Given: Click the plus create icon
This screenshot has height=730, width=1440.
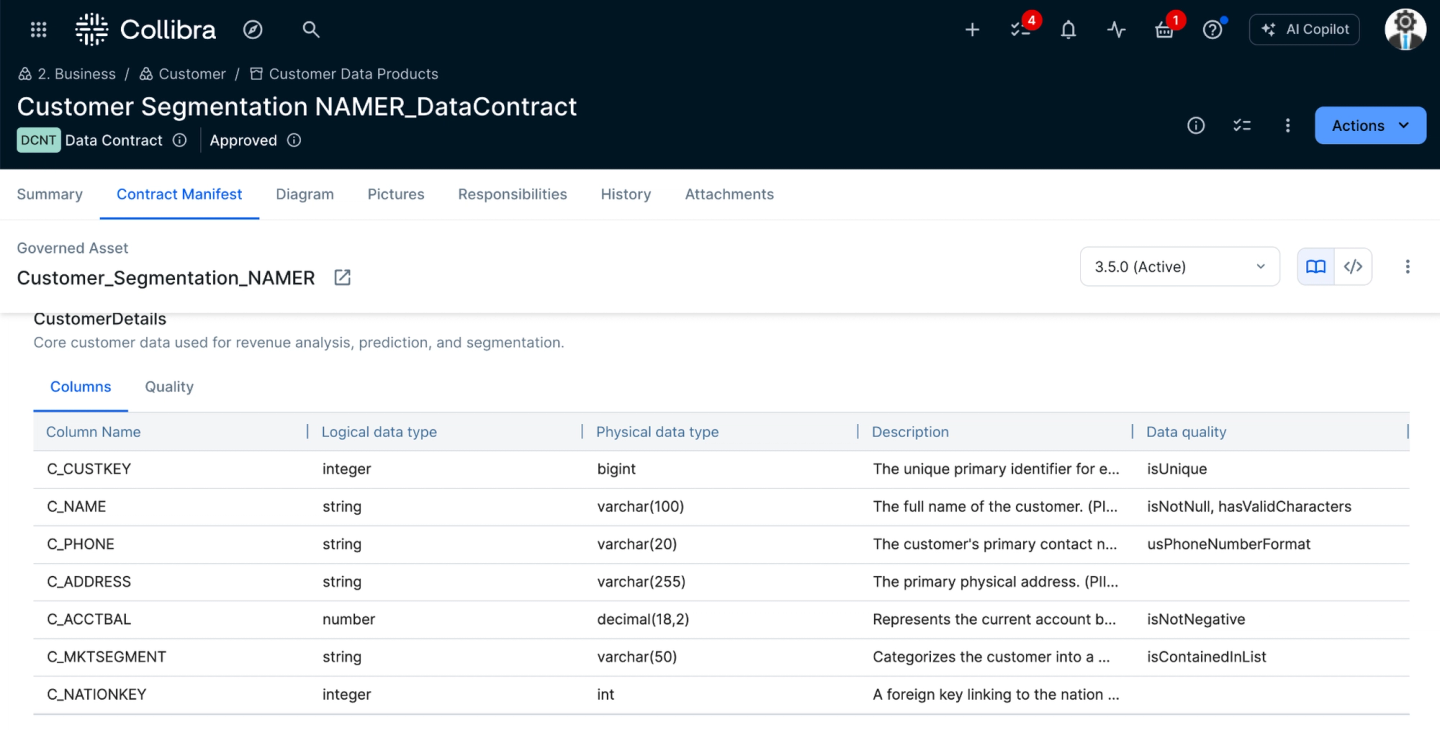Looking at the screenshot, I should [972, 30].
